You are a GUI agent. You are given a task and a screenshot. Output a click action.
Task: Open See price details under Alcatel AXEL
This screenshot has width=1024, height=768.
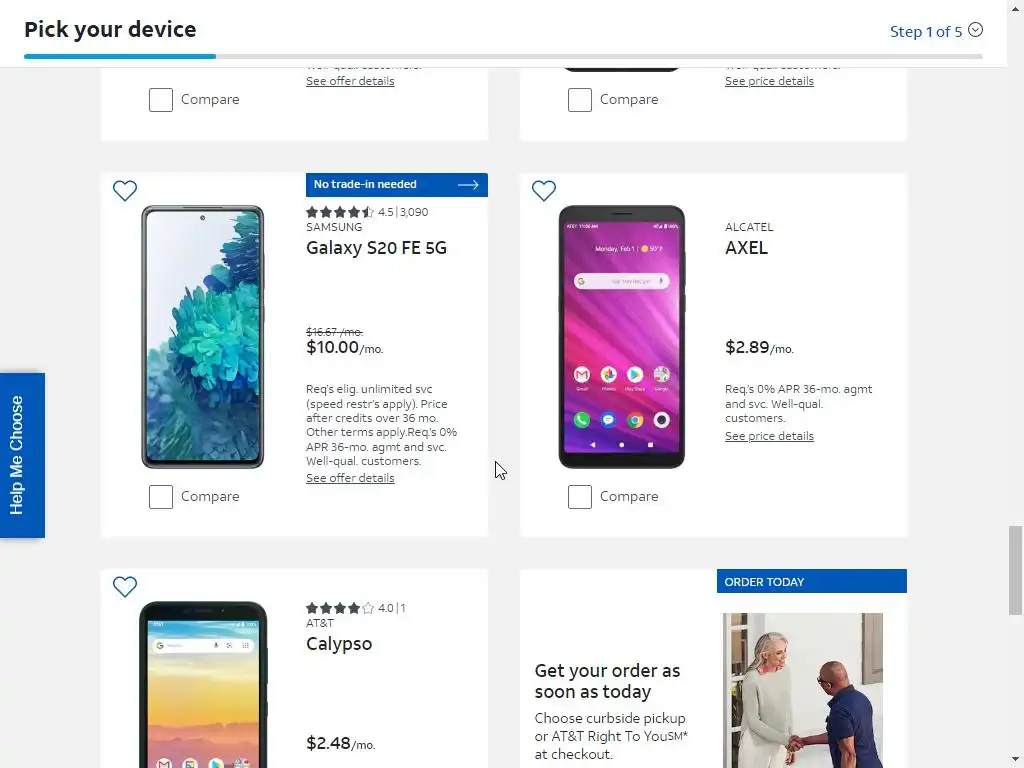pos(769,436)
